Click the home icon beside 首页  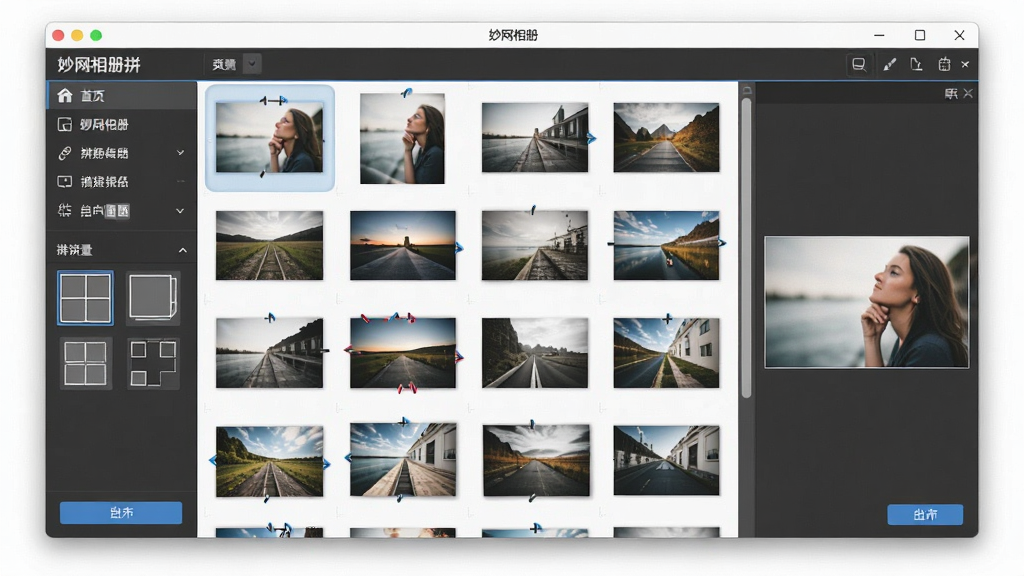point(65,95)
